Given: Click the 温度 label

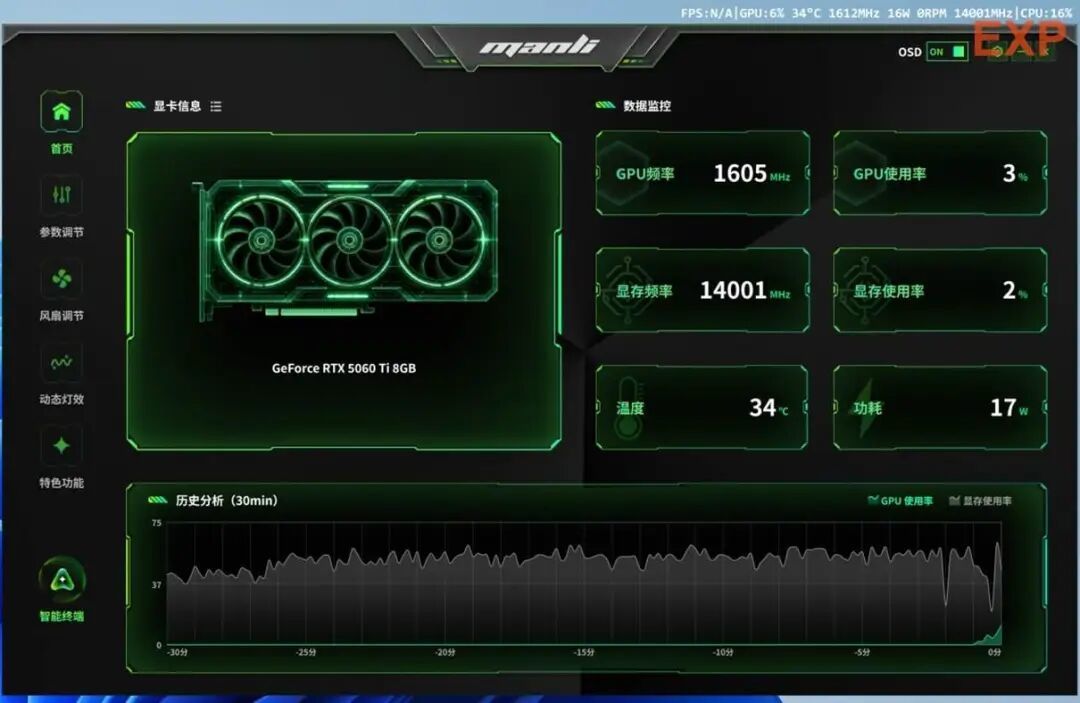Looking at the screenshot, I should tap(630, 408).
